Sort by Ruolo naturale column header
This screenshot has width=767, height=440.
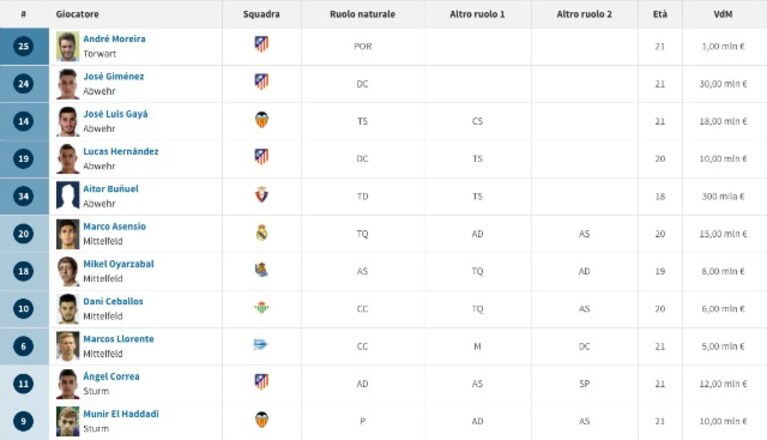click(362, 14)
